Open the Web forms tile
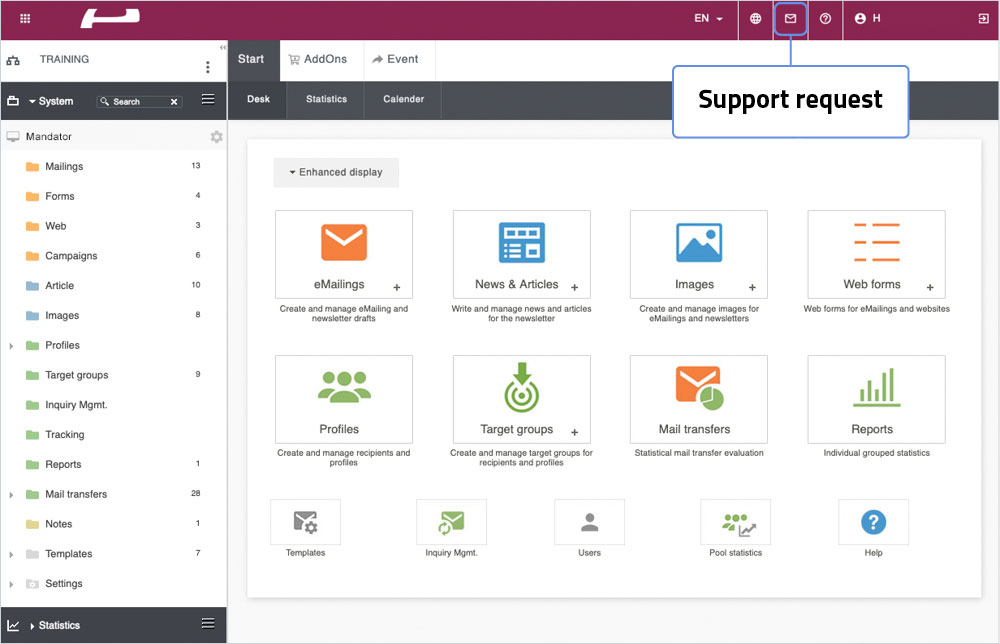 [876, 254]
